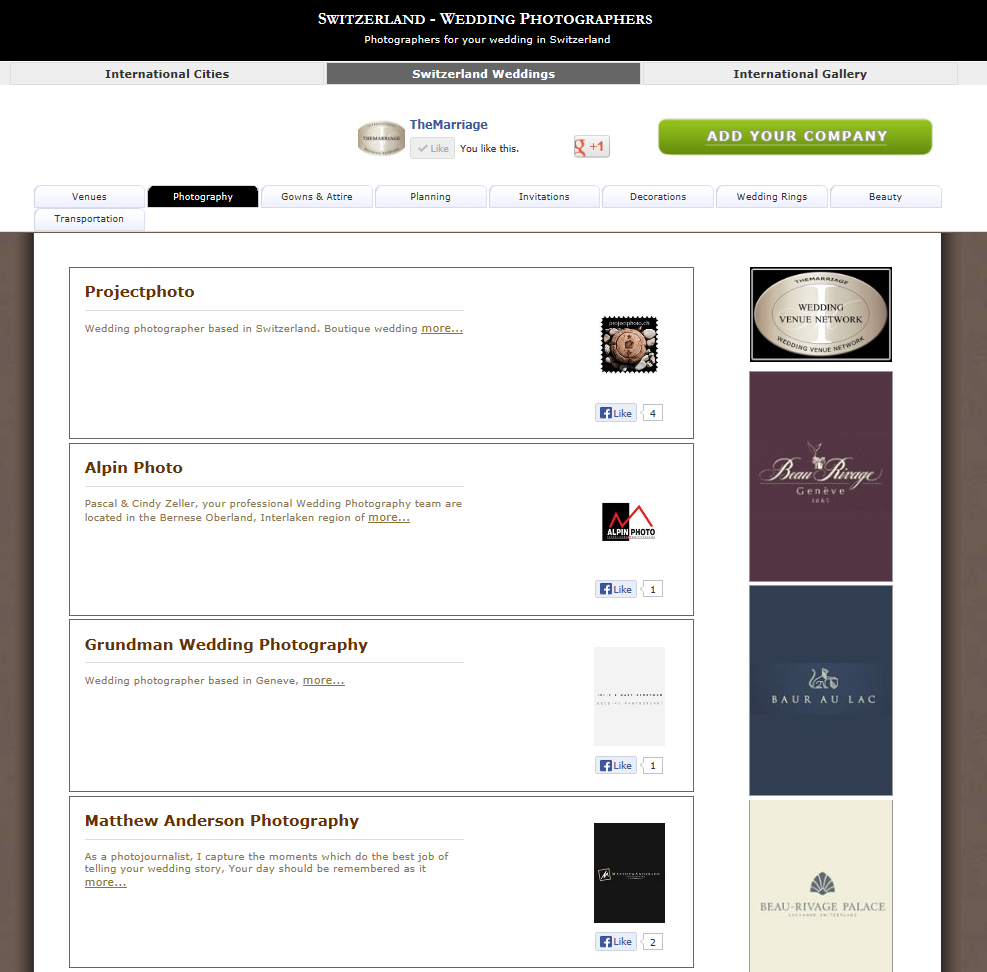Select the Wedding Rings category tab

click(x=771, y=197)
